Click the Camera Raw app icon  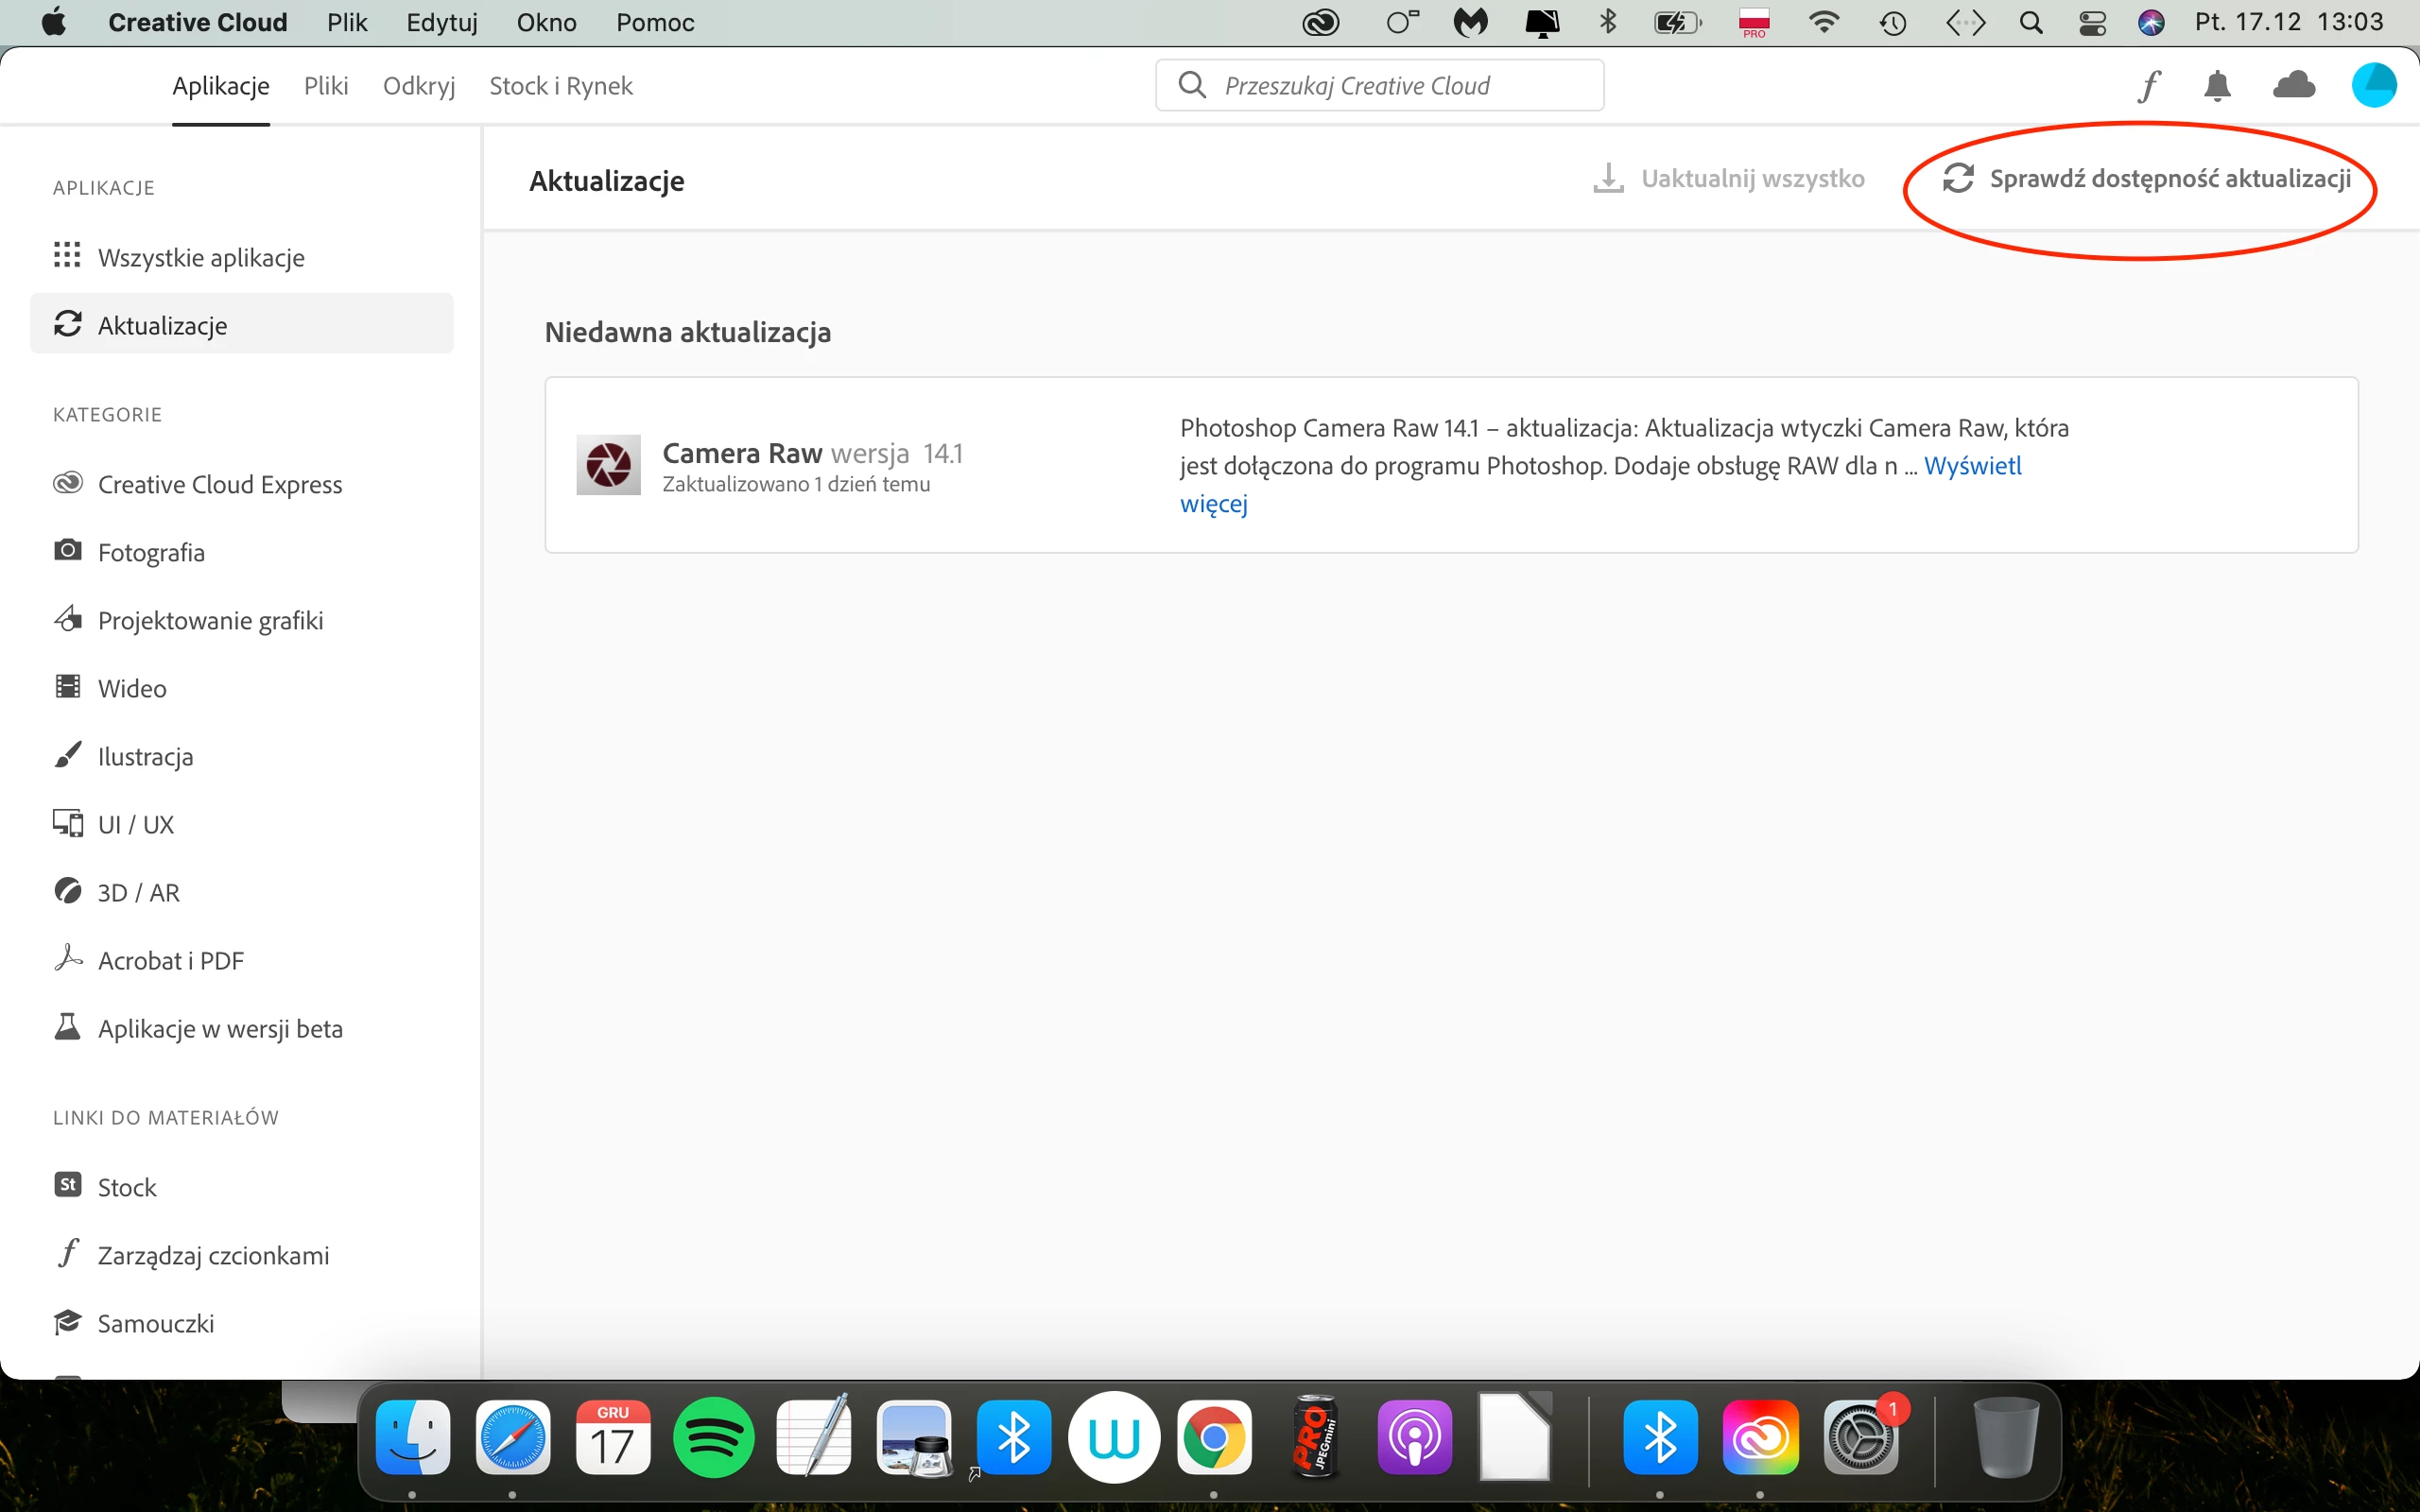point(608,465)
